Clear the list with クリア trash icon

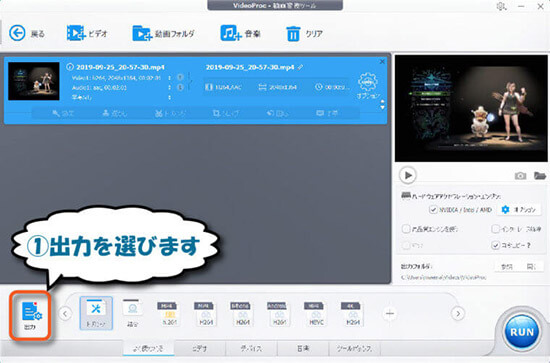[x=304, y=34]
